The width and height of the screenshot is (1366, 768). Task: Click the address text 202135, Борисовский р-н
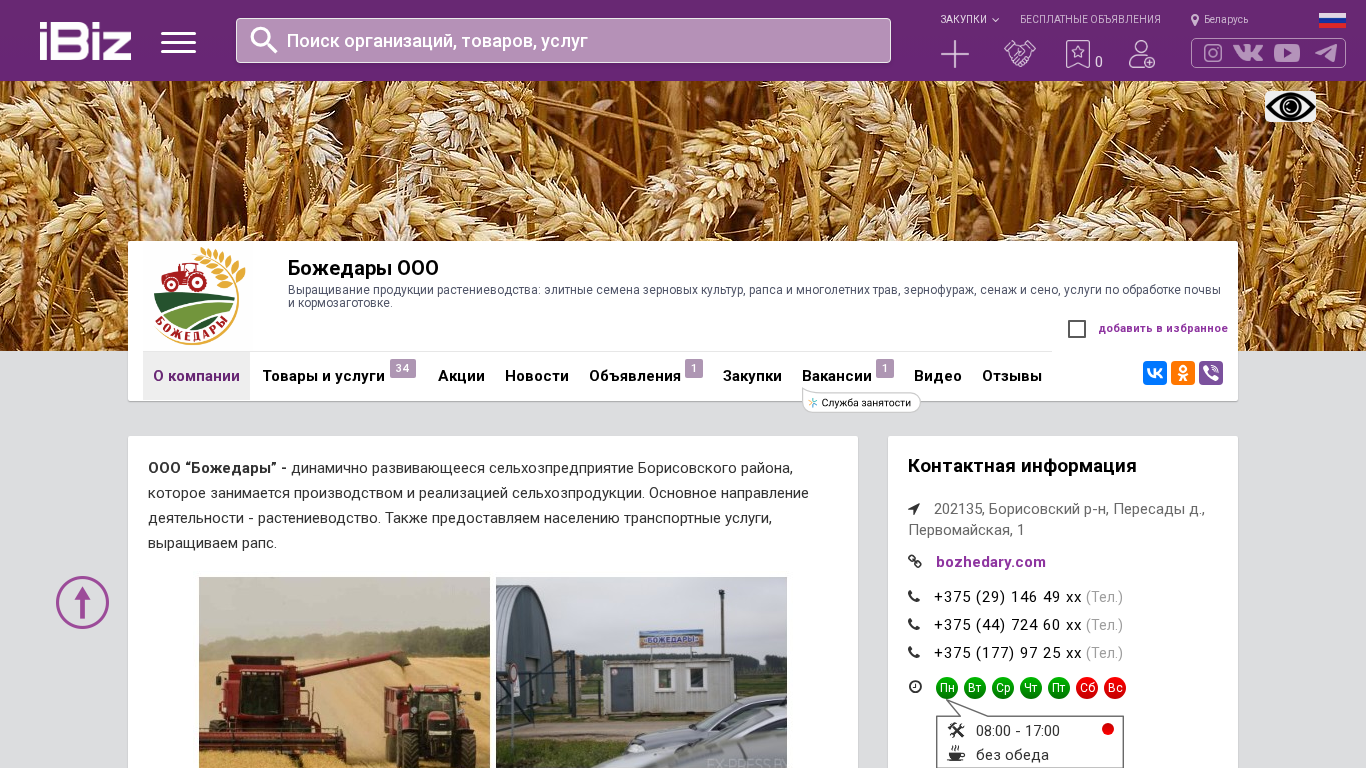pyautogui.click(x=1057, y=519)
